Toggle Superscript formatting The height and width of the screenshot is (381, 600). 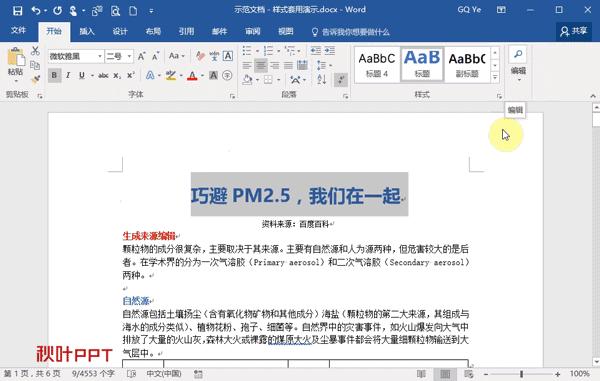pyautogui.click(x=130, y=75)
